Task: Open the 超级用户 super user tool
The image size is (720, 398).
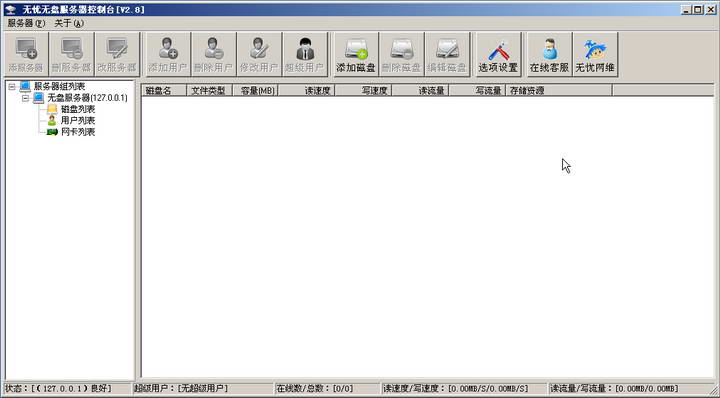Action: click(304, 54)
